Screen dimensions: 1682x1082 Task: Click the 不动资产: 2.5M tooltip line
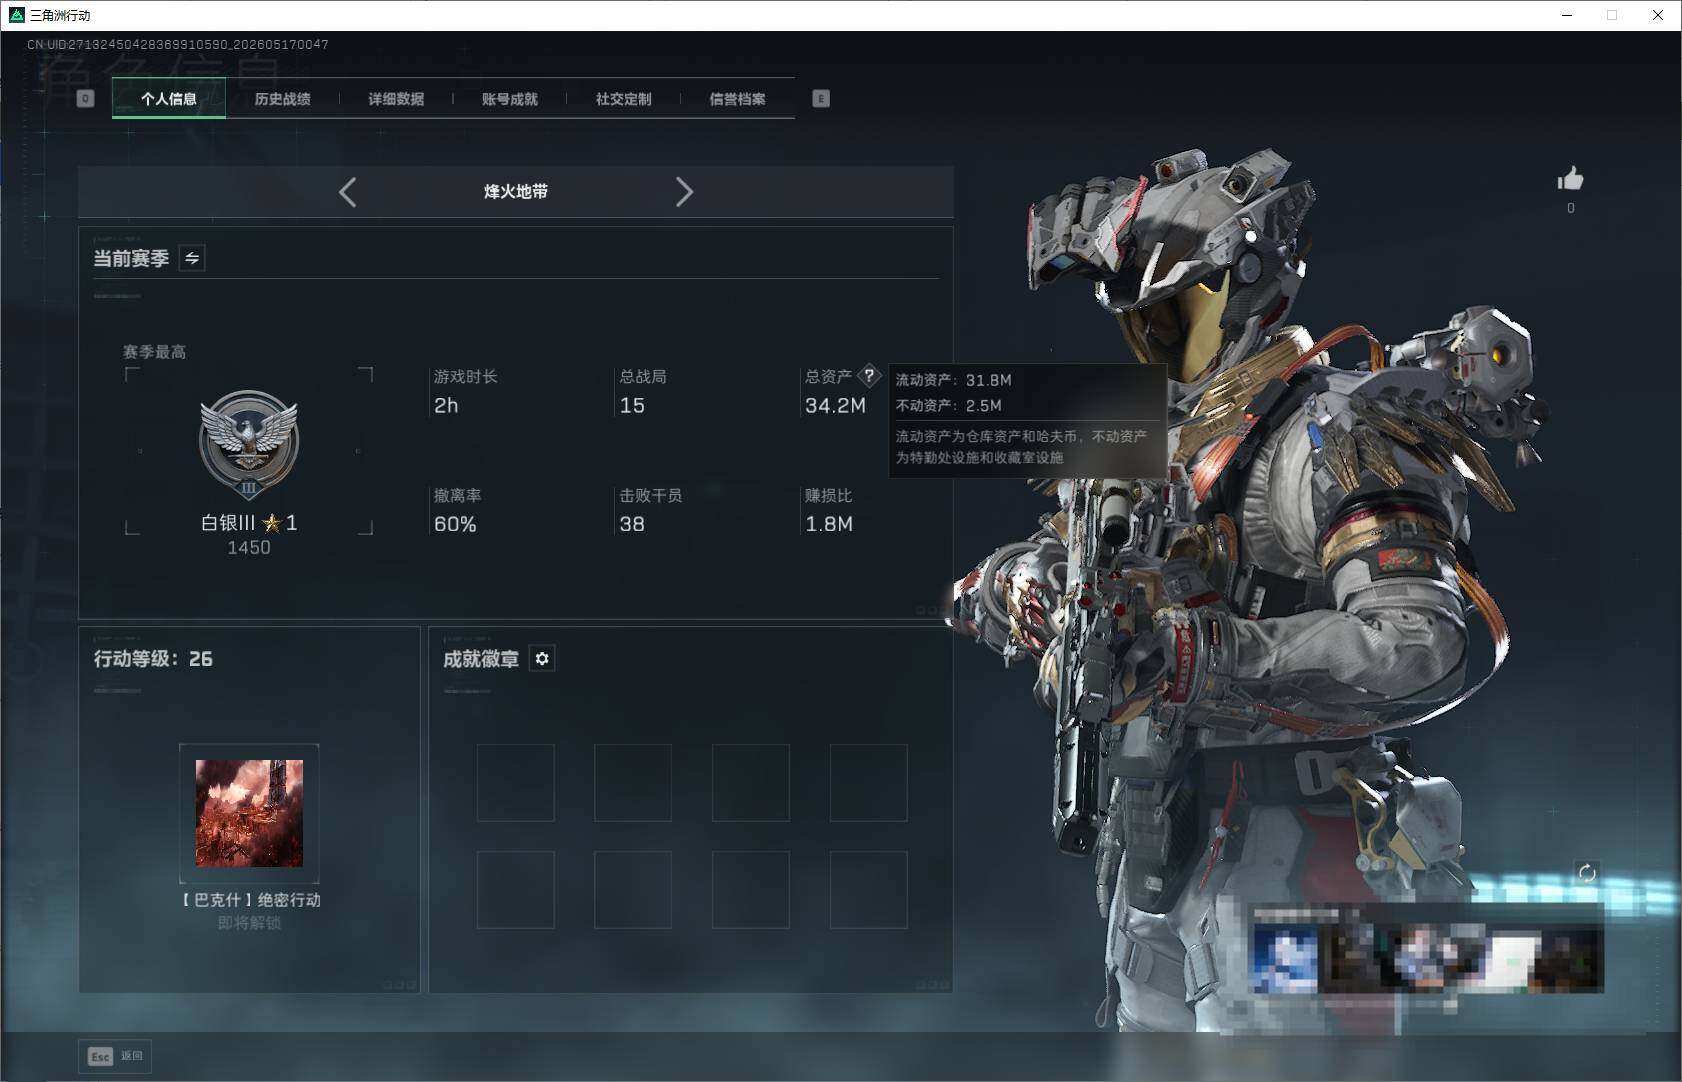948,405
